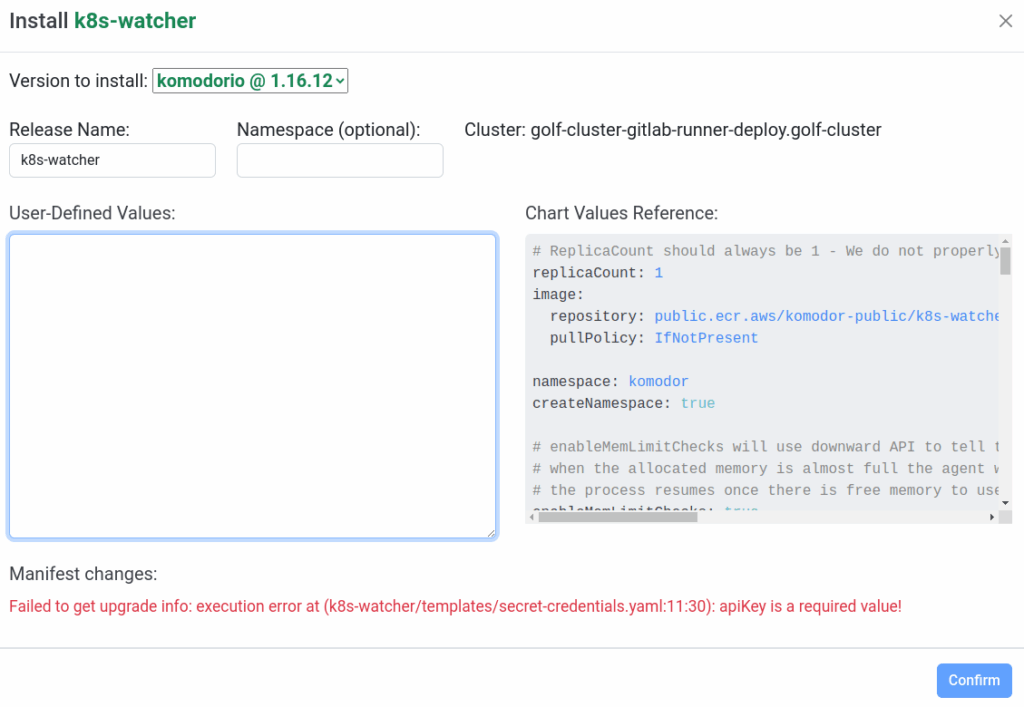
Task: Close the Install k8s-watcher dialog
Action: tap(1006, 20)
